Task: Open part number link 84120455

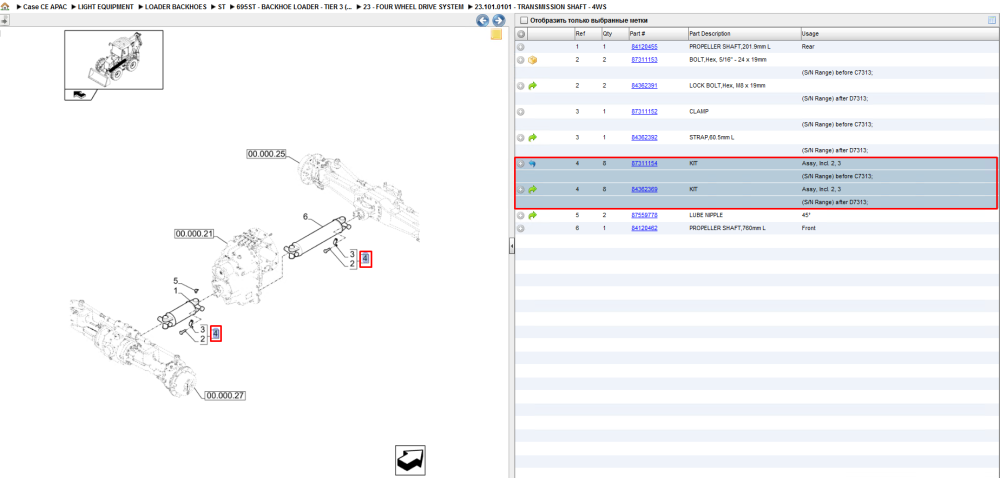Action: pos(644,47)
